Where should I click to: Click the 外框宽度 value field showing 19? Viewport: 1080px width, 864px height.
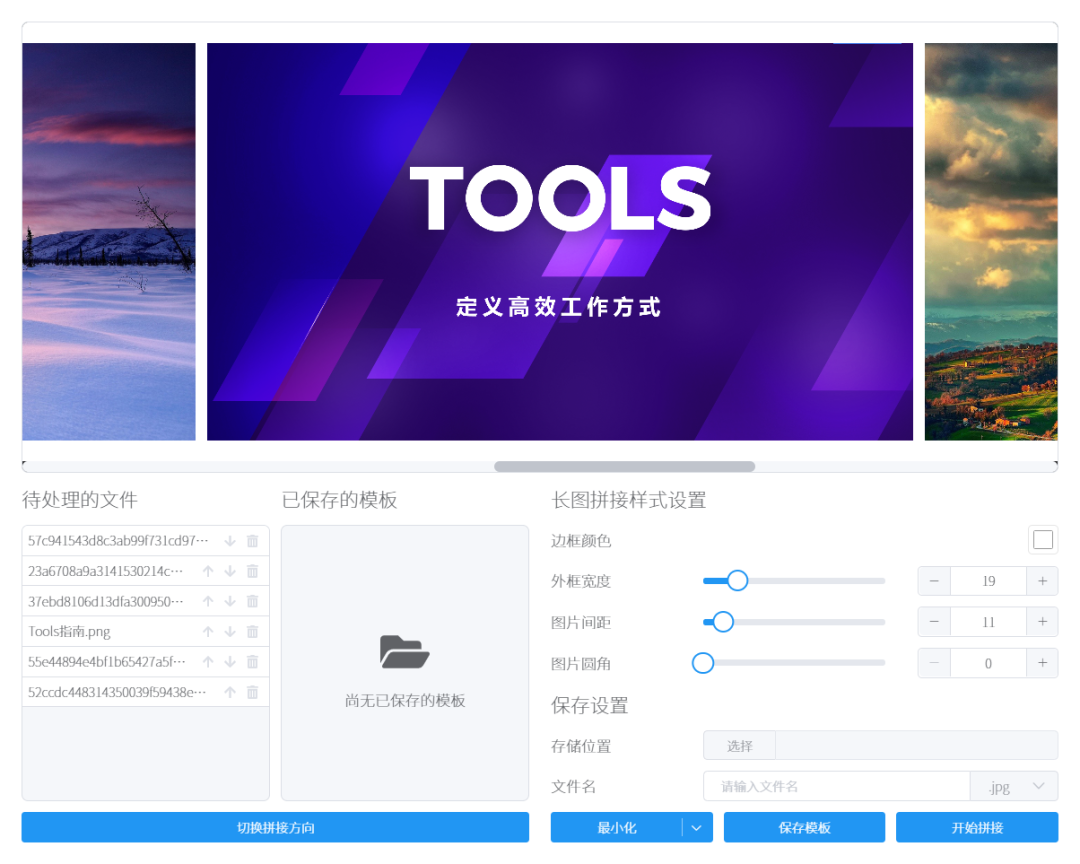[988, 582]
